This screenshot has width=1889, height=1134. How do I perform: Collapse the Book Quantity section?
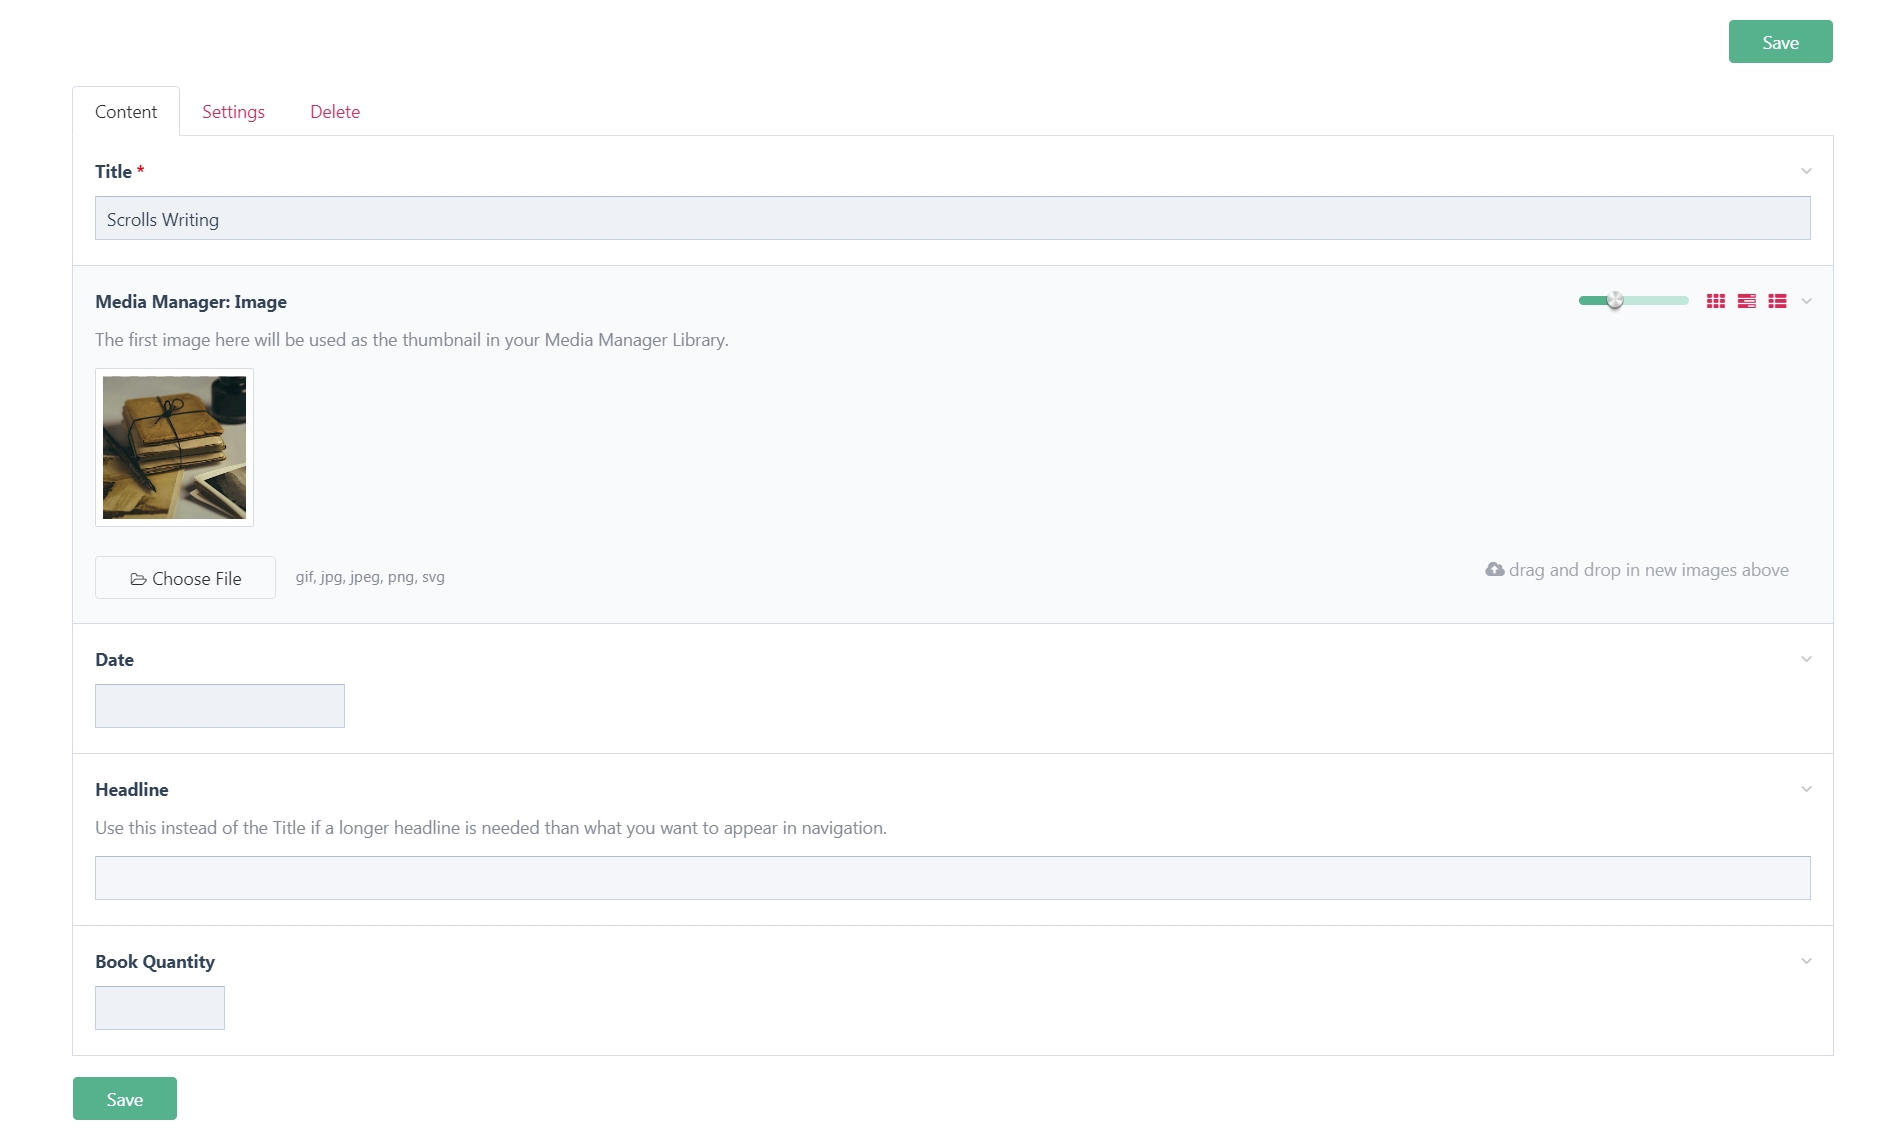1806,961
